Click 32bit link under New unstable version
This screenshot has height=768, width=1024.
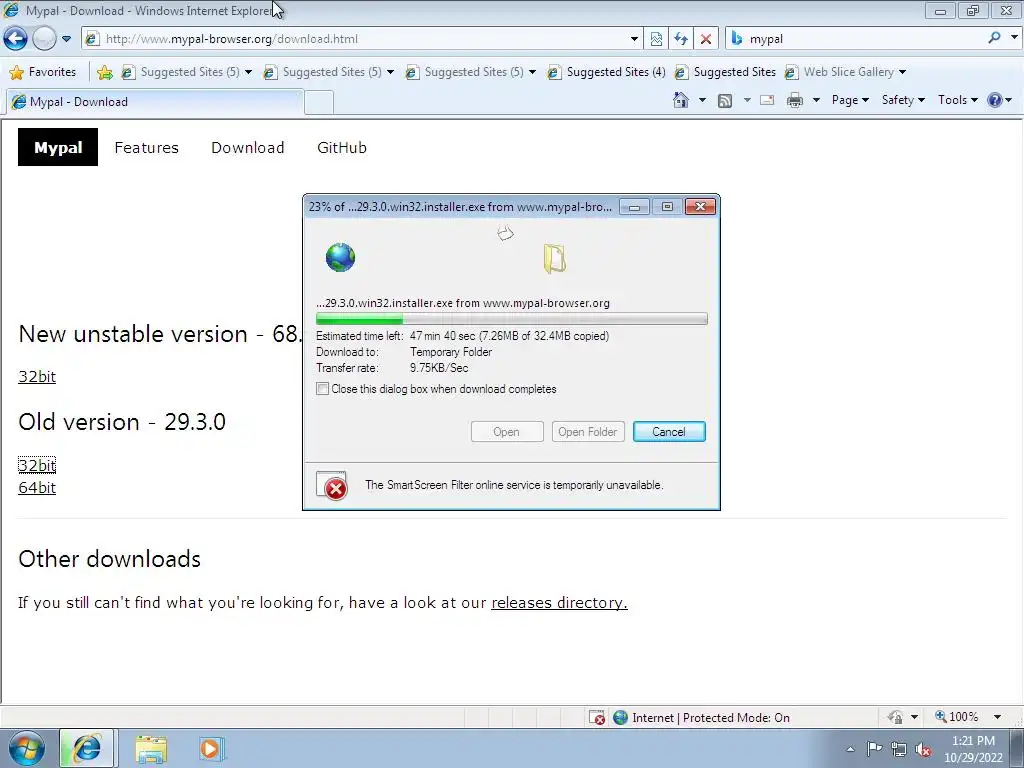[x=37, y=377]
